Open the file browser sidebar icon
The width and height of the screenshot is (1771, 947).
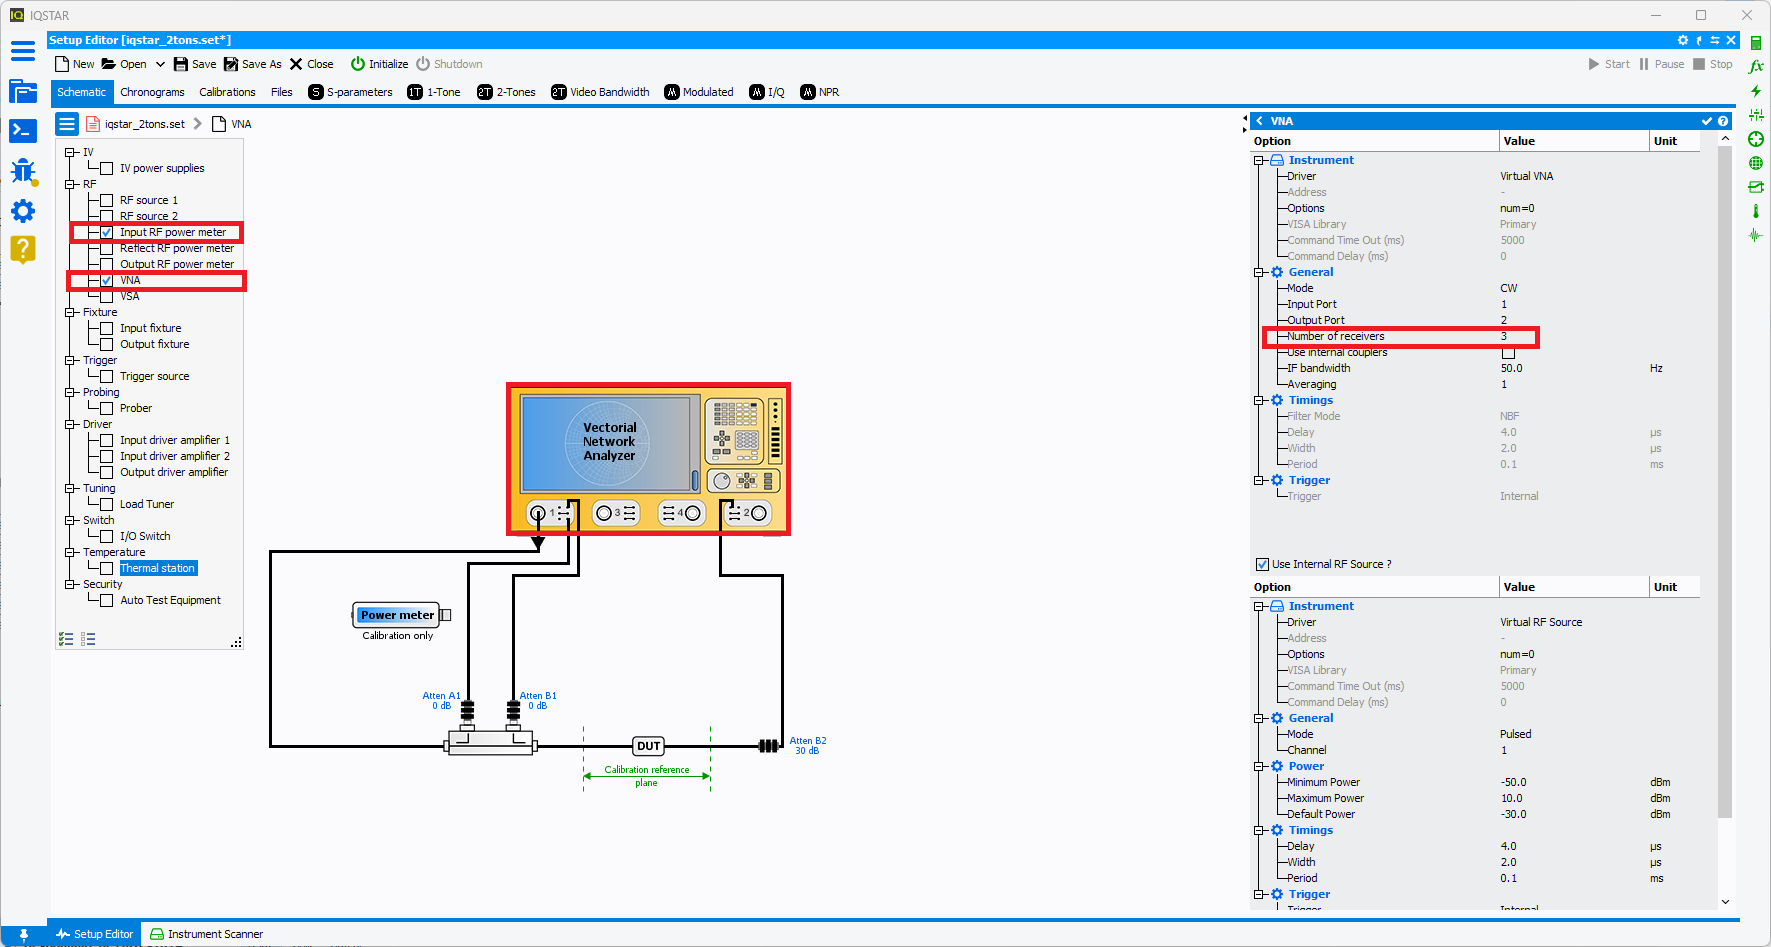click(x=22, y=91)
